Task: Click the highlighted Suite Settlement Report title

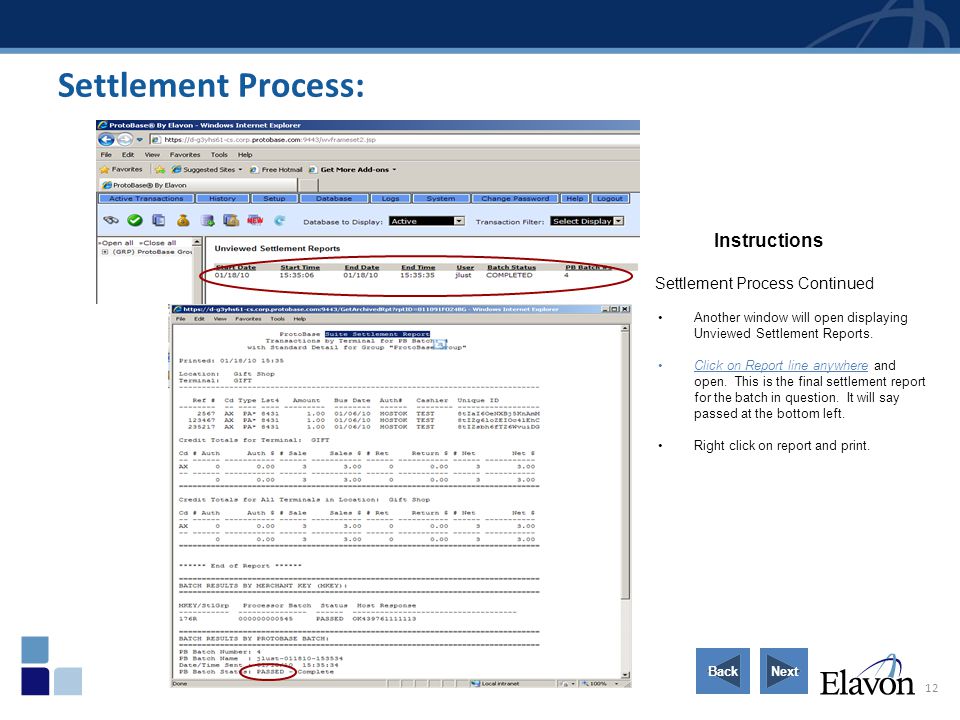Action: tap(377, 334)
